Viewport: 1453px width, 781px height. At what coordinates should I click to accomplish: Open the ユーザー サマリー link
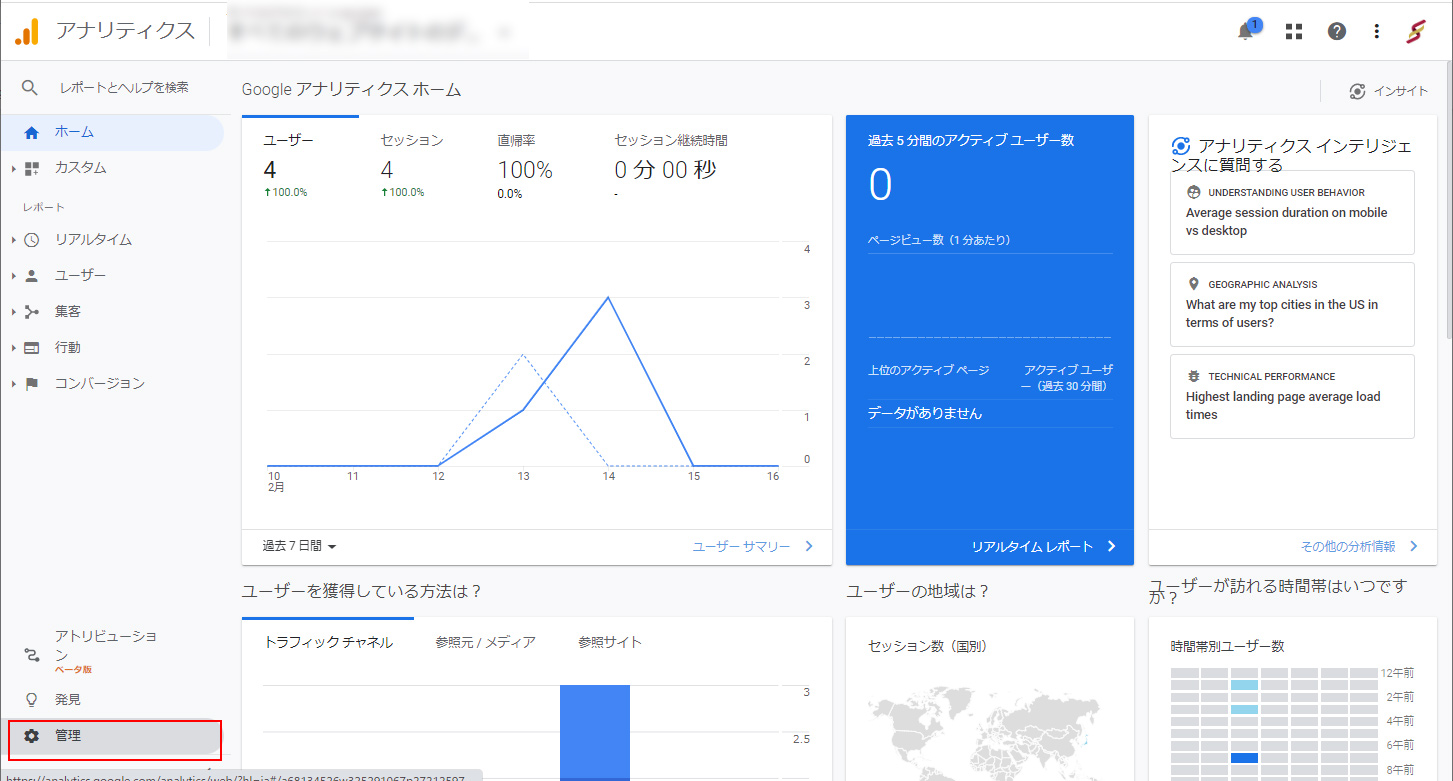[x=753, y=546]
